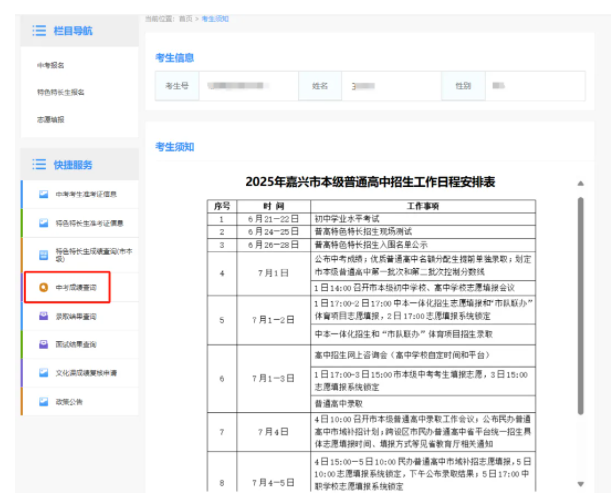This screenshot has height=504, width=611.
Task: Click the 政策公告 icon
Action: [x=43, y=401]
